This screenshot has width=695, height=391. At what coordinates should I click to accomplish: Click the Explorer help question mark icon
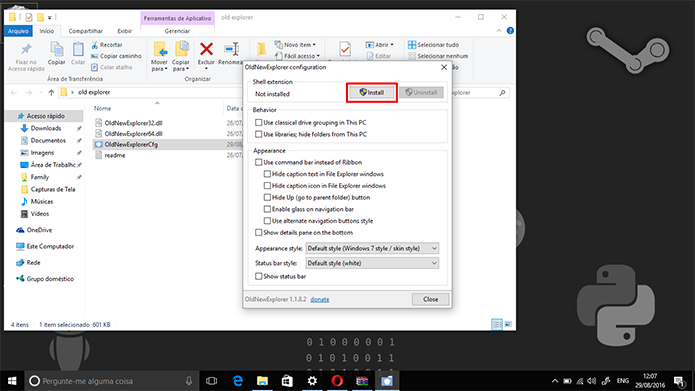(510, 31)
